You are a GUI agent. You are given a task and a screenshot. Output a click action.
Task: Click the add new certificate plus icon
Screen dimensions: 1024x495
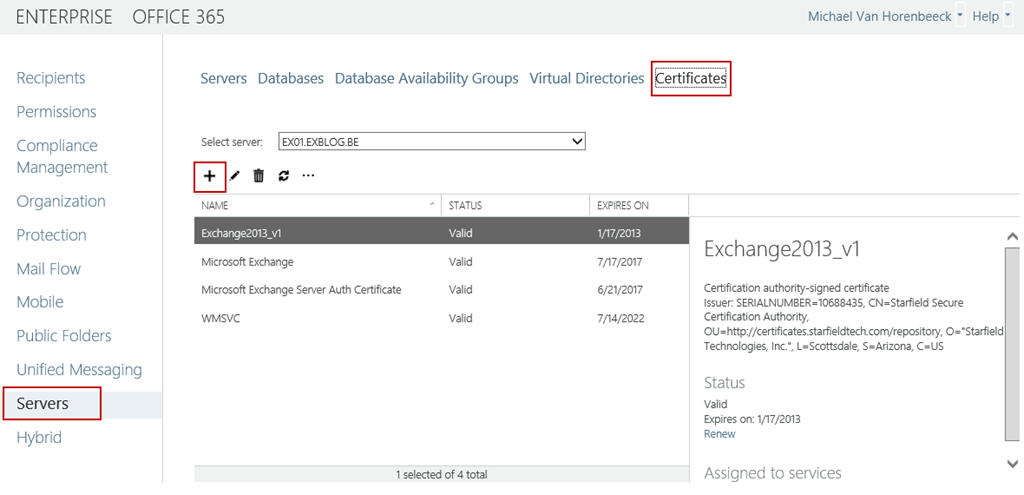click(x=209, y=176)
